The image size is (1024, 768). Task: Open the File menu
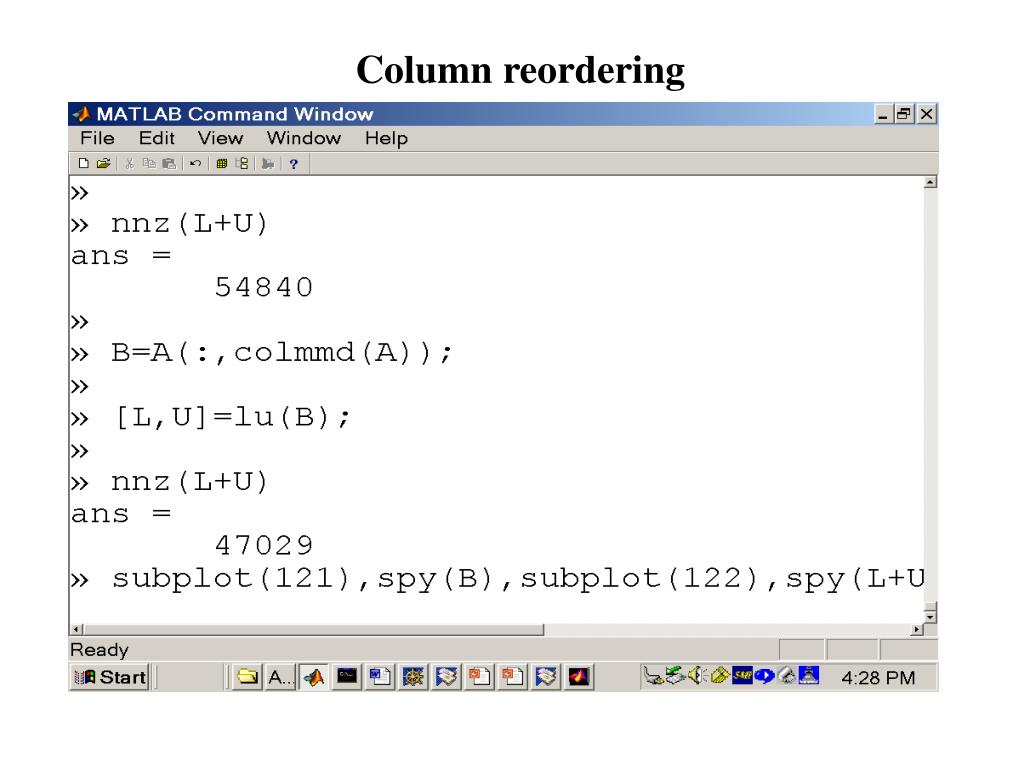pyautogui.click(x=97, y=138)
